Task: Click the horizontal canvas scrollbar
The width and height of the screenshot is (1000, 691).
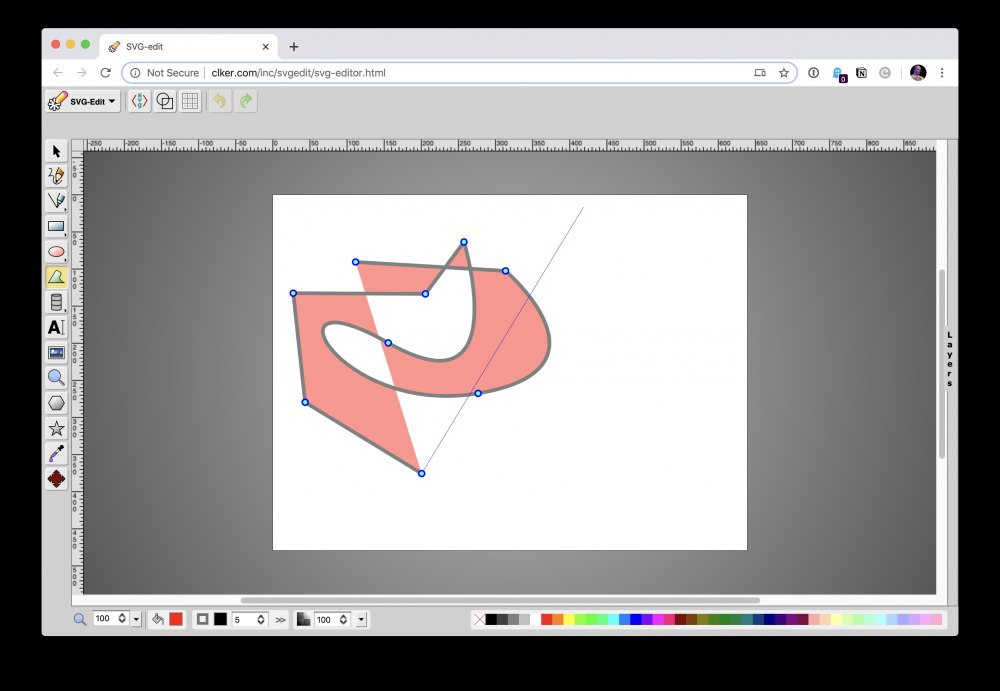Action: [x=499, y=600]
